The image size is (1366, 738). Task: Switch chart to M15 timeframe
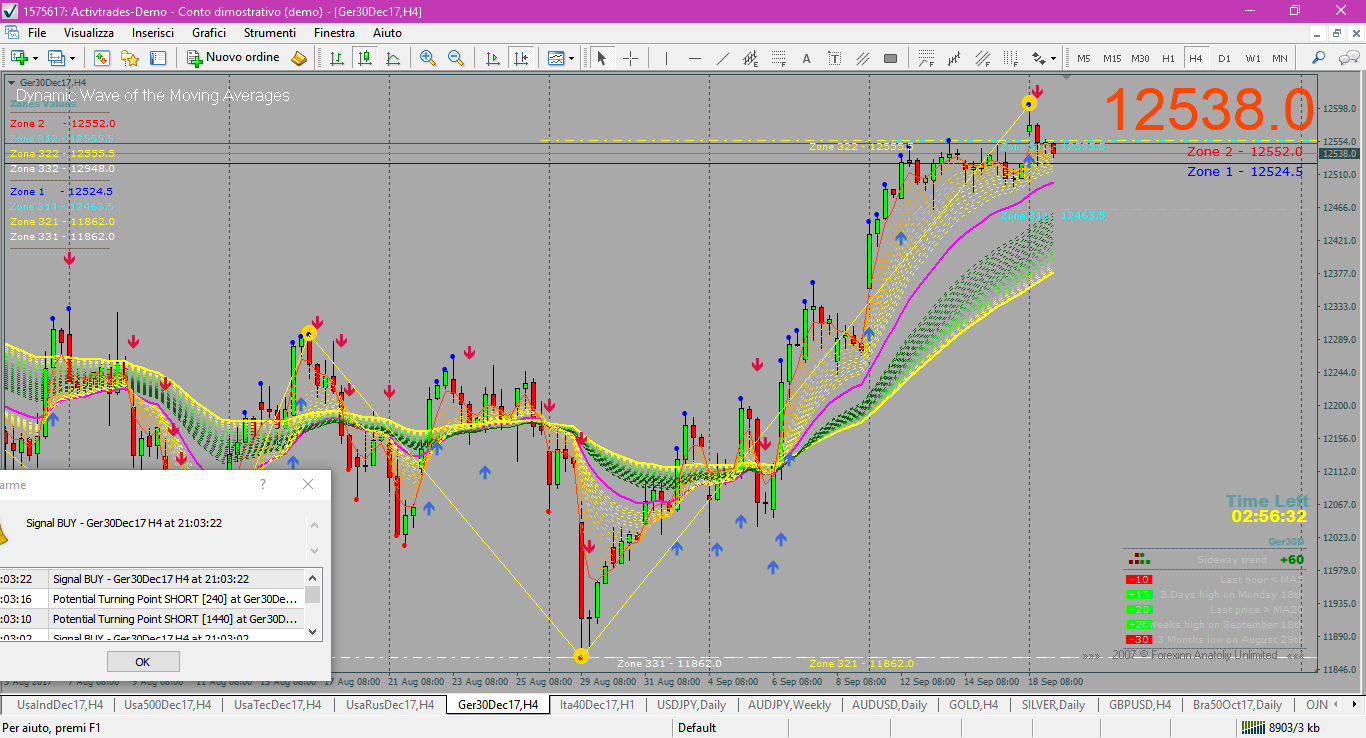[1112, 58]
